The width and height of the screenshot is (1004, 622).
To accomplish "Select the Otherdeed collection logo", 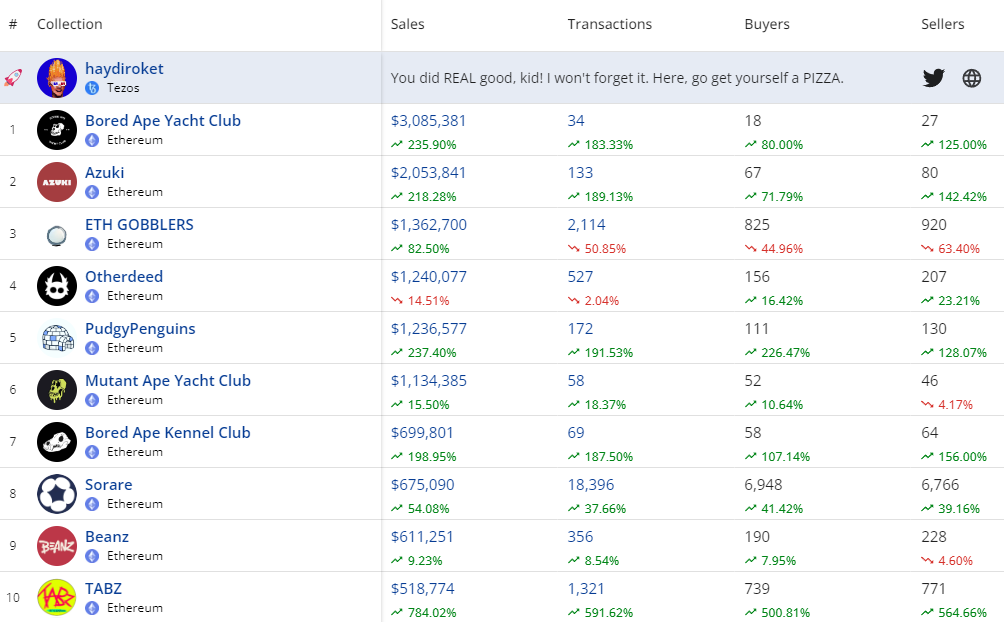I will (57, 286).
